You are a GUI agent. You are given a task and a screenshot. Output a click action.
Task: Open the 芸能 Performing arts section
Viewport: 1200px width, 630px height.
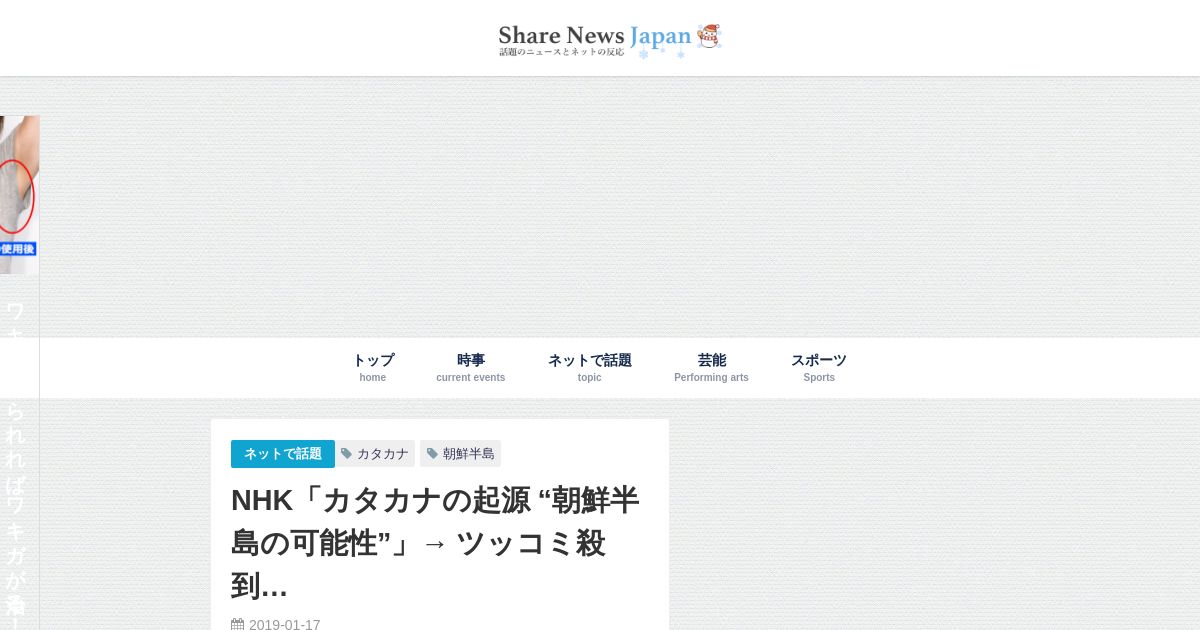click(x=711, y=367)
